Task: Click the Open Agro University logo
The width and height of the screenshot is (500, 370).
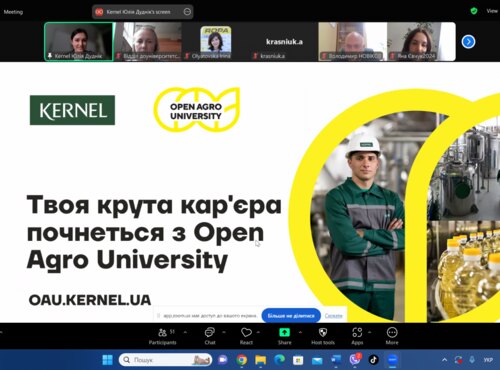Action: click(197, 109)
